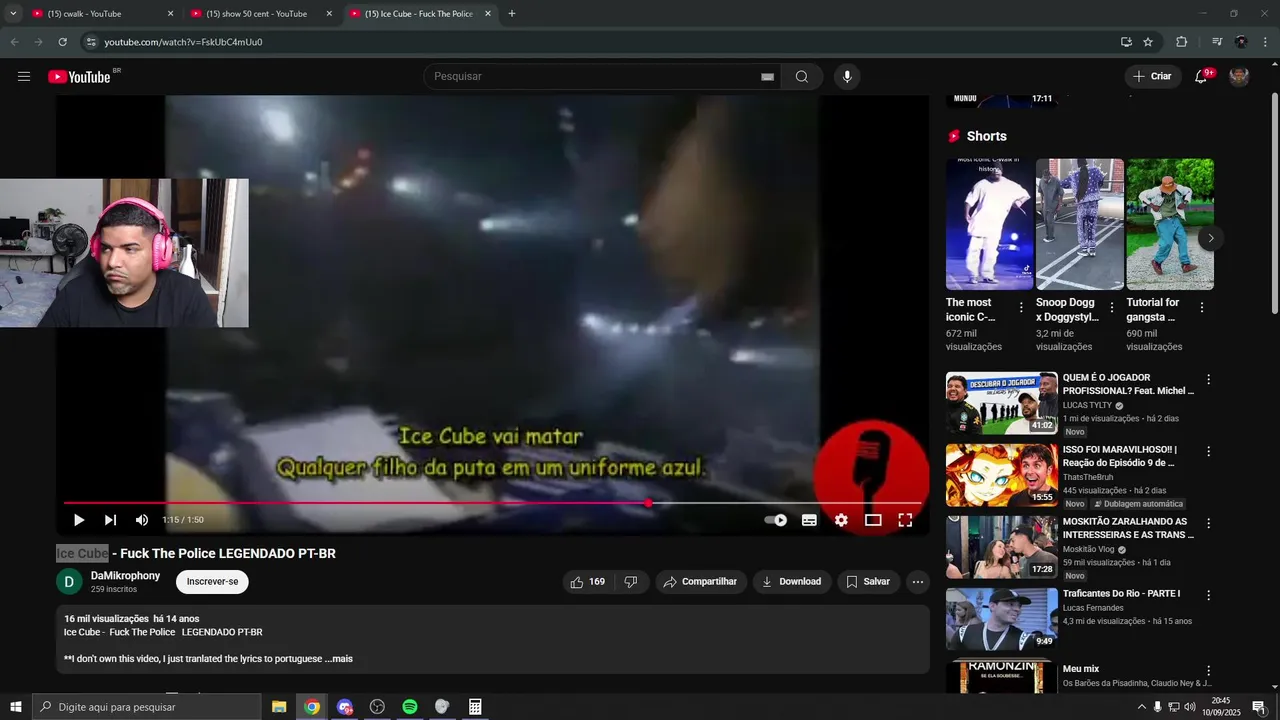The image size is (1280, 720).
Task: Open Chrome three-dot menu
Action: point(1265,42)
